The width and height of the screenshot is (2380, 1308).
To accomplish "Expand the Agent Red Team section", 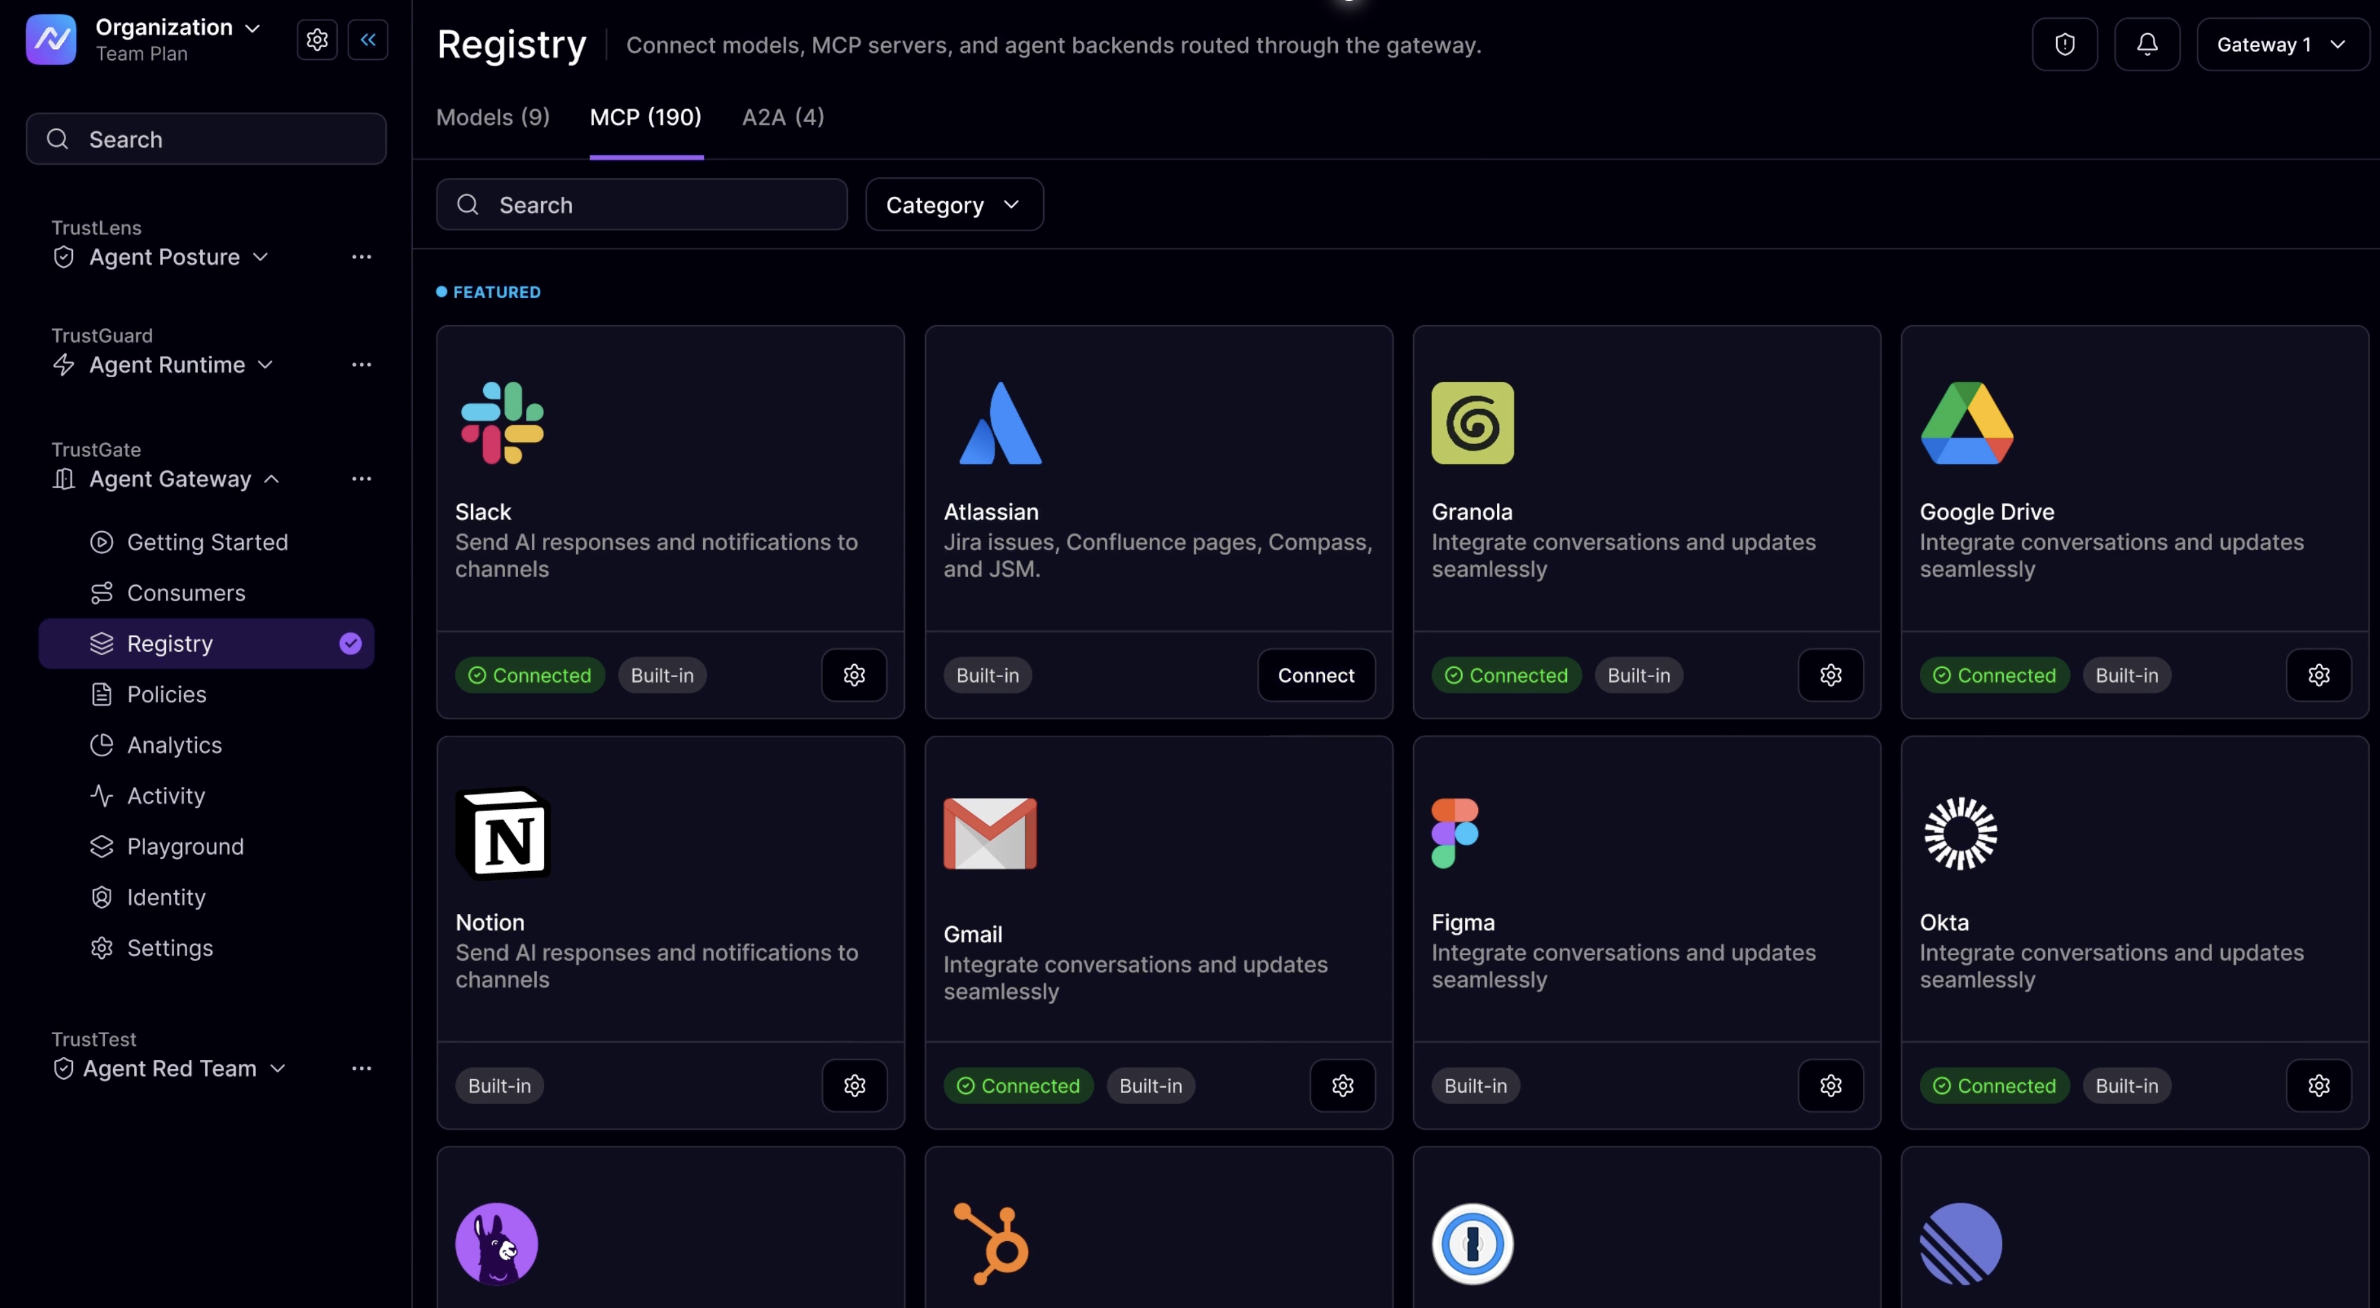I will [170, 1069].
